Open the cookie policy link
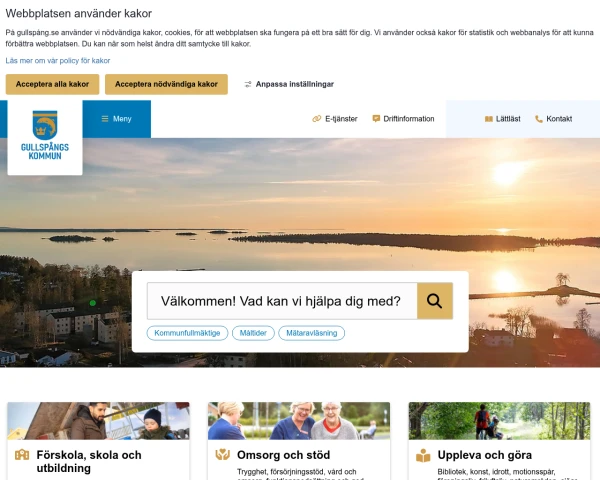The image size is (600, 480). [x=58, y=60]
